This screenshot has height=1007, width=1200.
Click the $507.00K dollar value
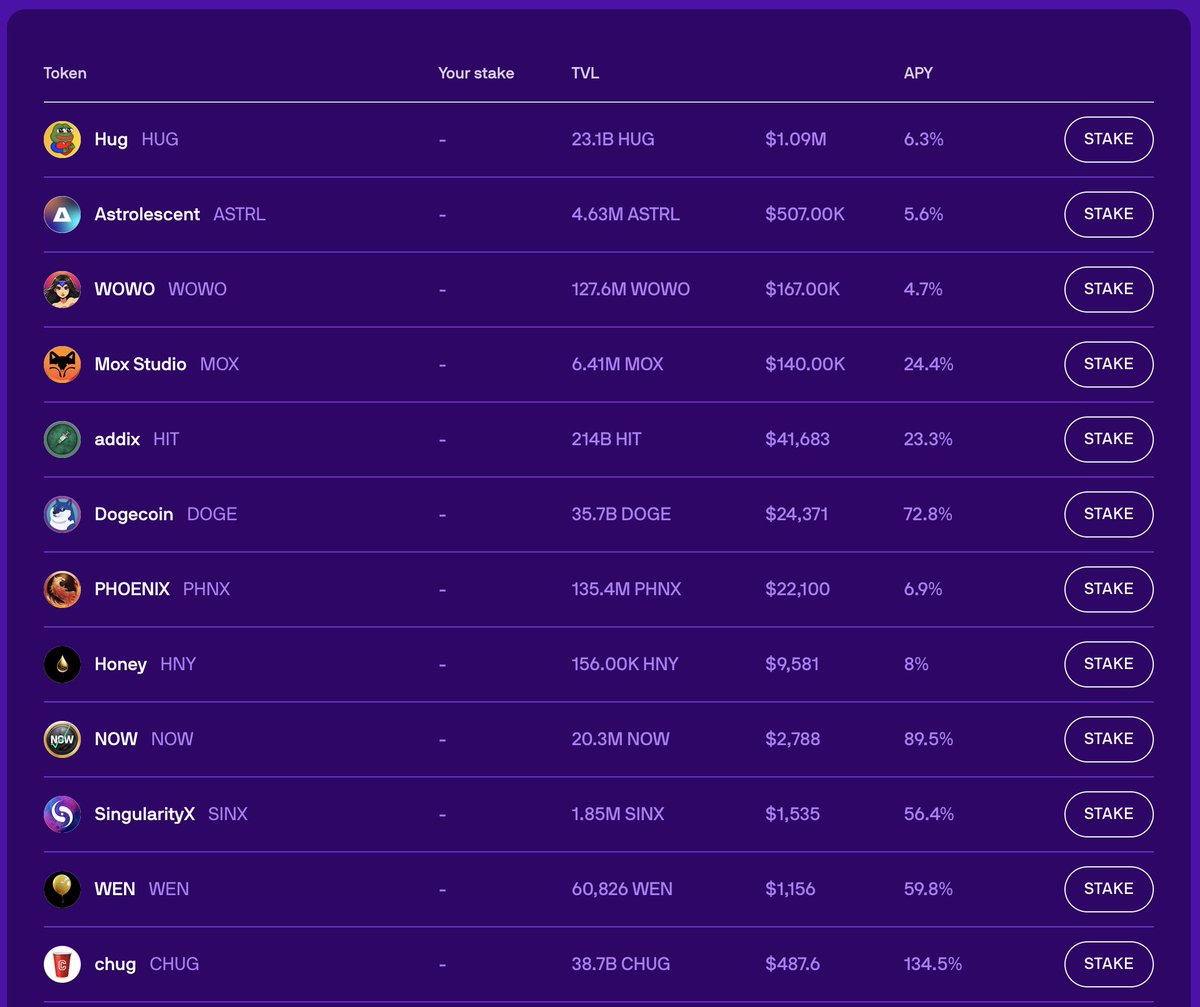(805, 214)
